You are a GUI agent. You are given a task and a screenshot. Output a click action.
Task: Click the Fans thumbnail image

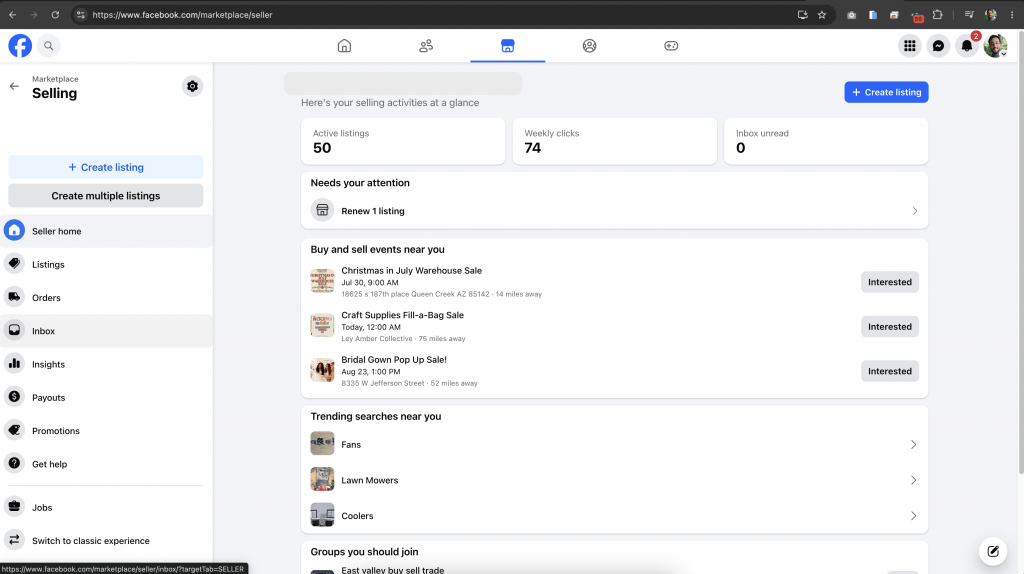click(322, 443)
